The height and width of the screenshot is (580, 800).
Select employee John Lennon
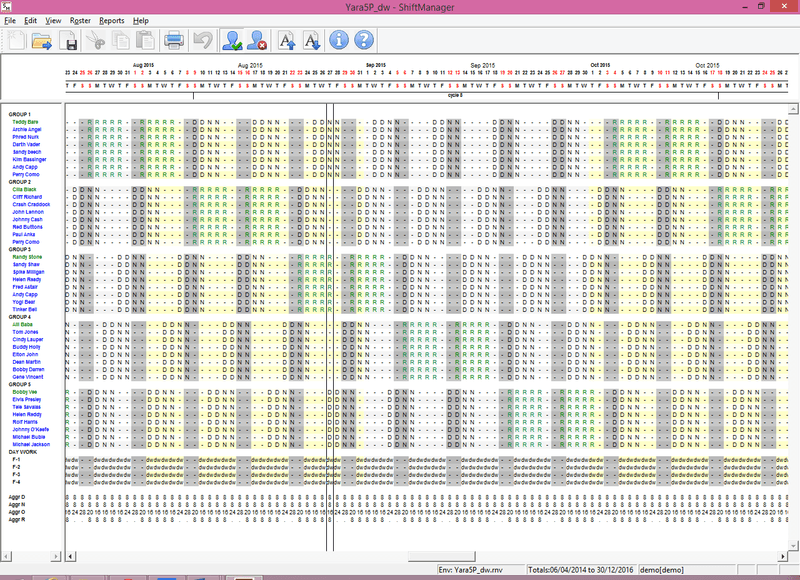[28, 212]
